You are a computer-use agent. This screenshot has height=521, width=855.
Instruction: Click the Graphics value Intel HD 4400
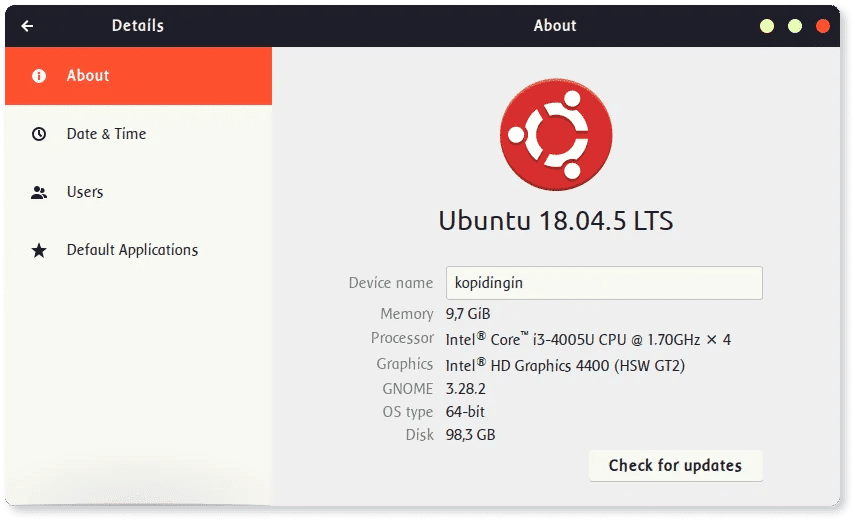565,365
